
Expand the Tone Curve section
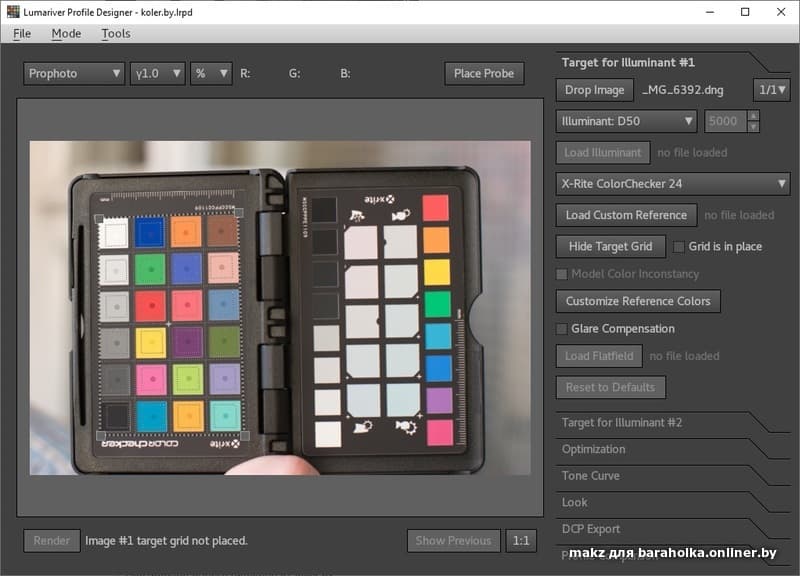[x=590, y=476]
